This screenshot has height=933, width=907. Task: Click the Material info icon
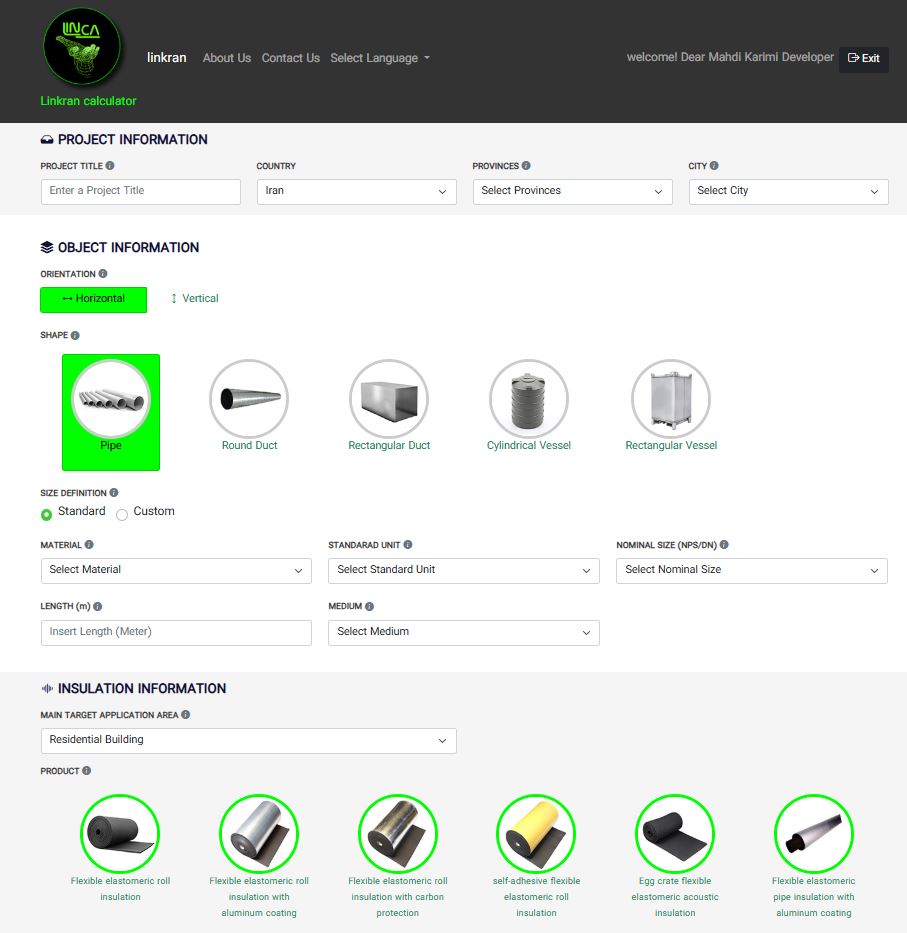[x=89, y=544]
